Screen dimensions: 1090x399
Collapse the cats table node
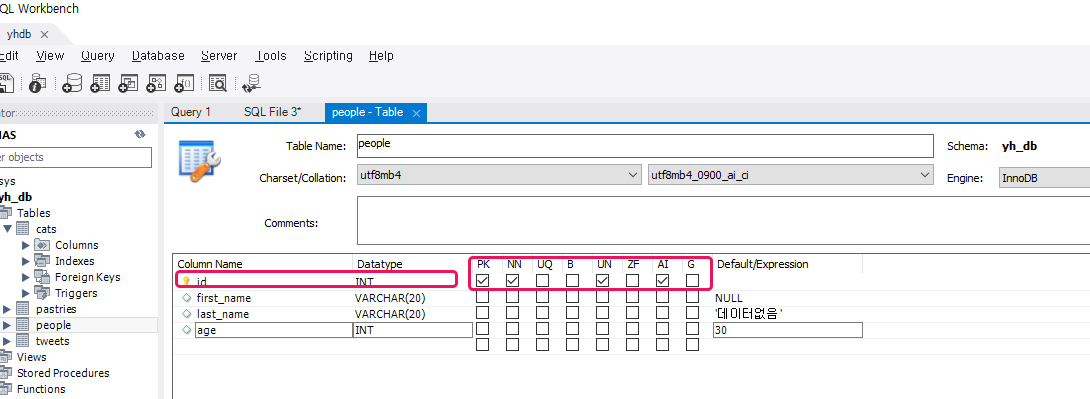(x=7, y=229)
